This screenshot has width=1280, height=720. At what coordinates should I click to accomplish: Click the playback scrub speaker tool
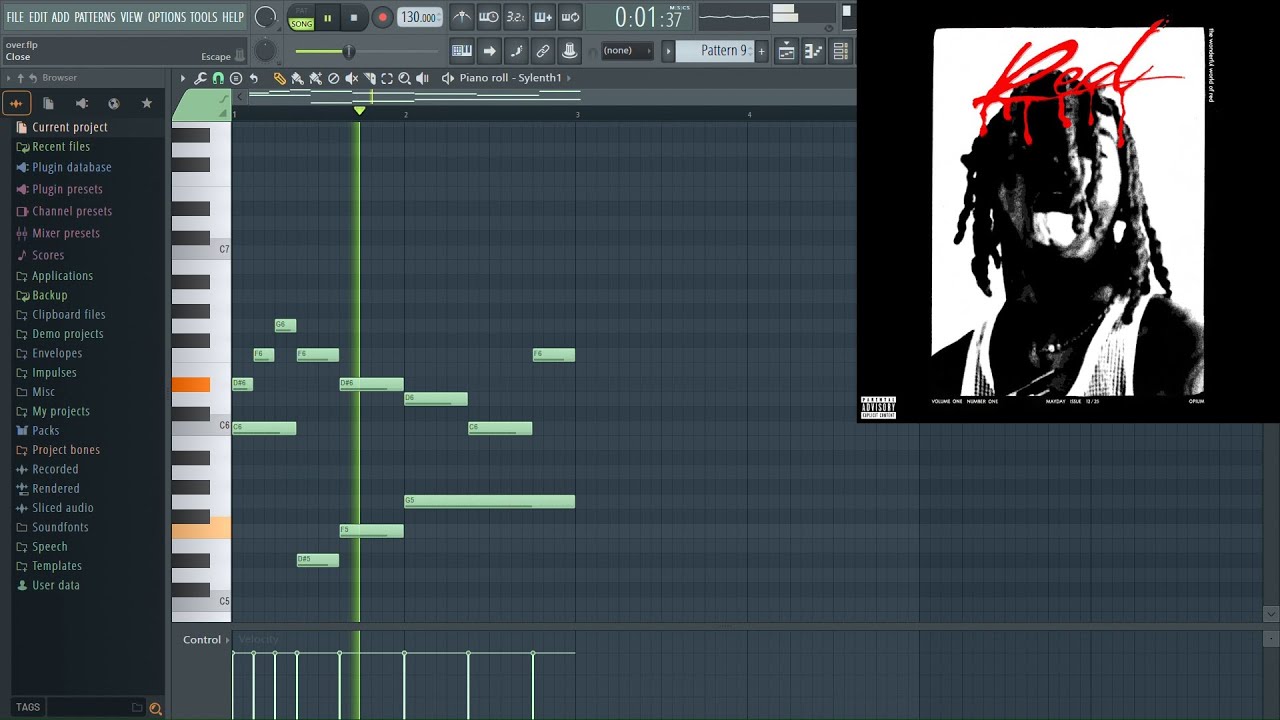[422, 78]
